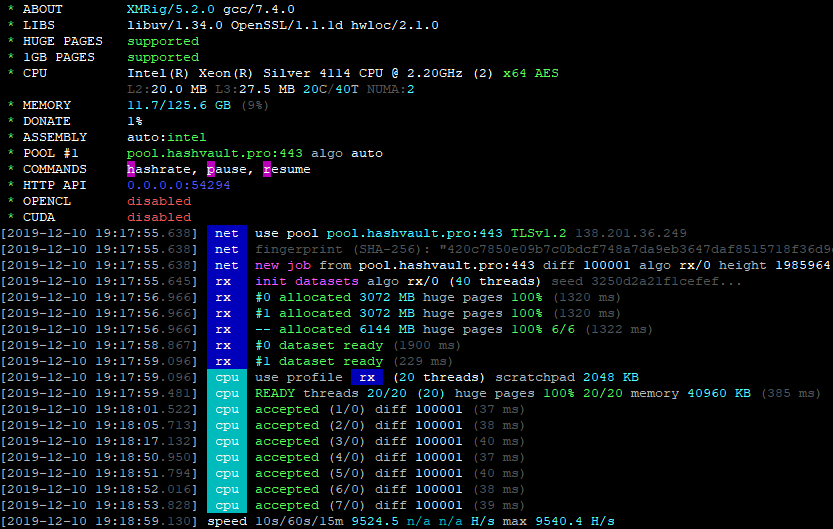Click the OPENCL disabled status
833x529 pixels.
click(159, 201)
